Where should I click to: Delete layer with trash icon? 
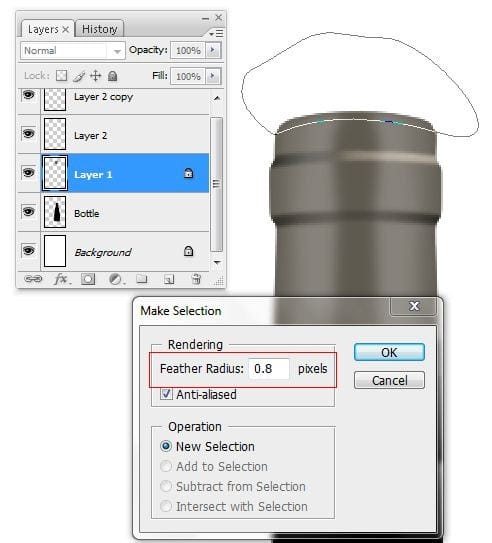pos(196,279)
